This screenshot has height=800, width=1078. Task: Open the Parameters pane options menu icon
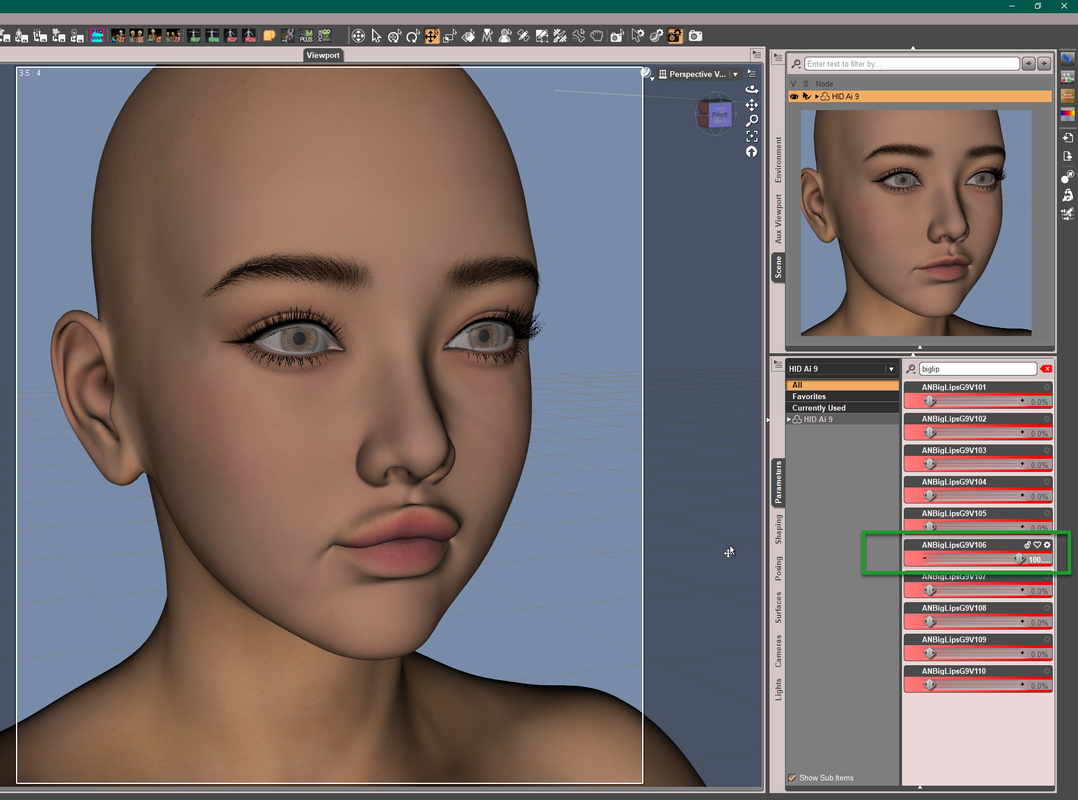pos(778,364)
